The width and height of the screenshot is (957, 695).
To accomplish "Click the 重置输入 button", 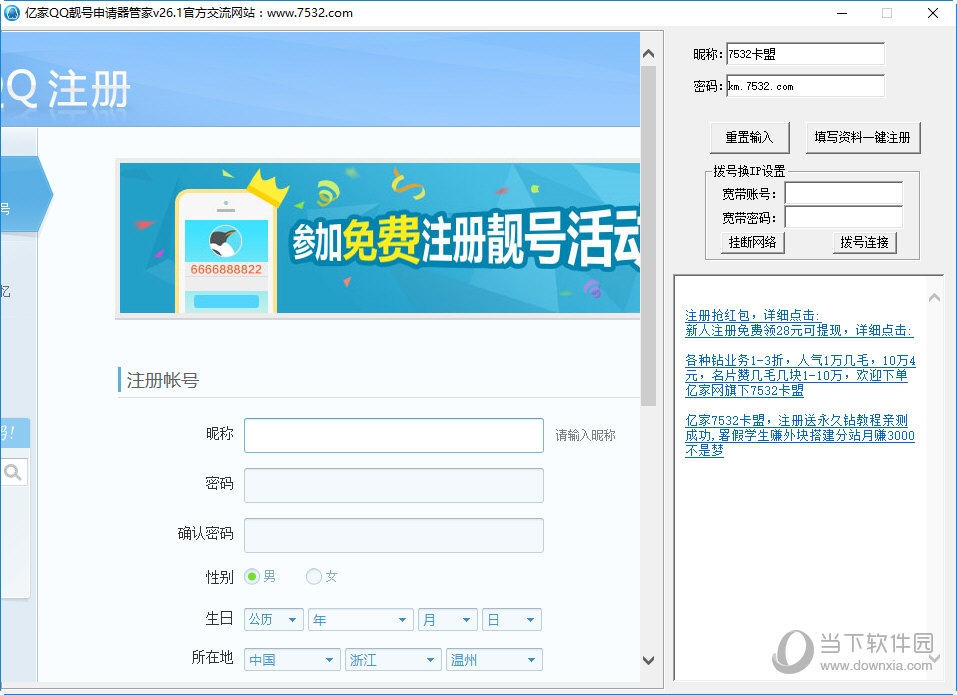I will pyautogui.click(x=749, y=137).
